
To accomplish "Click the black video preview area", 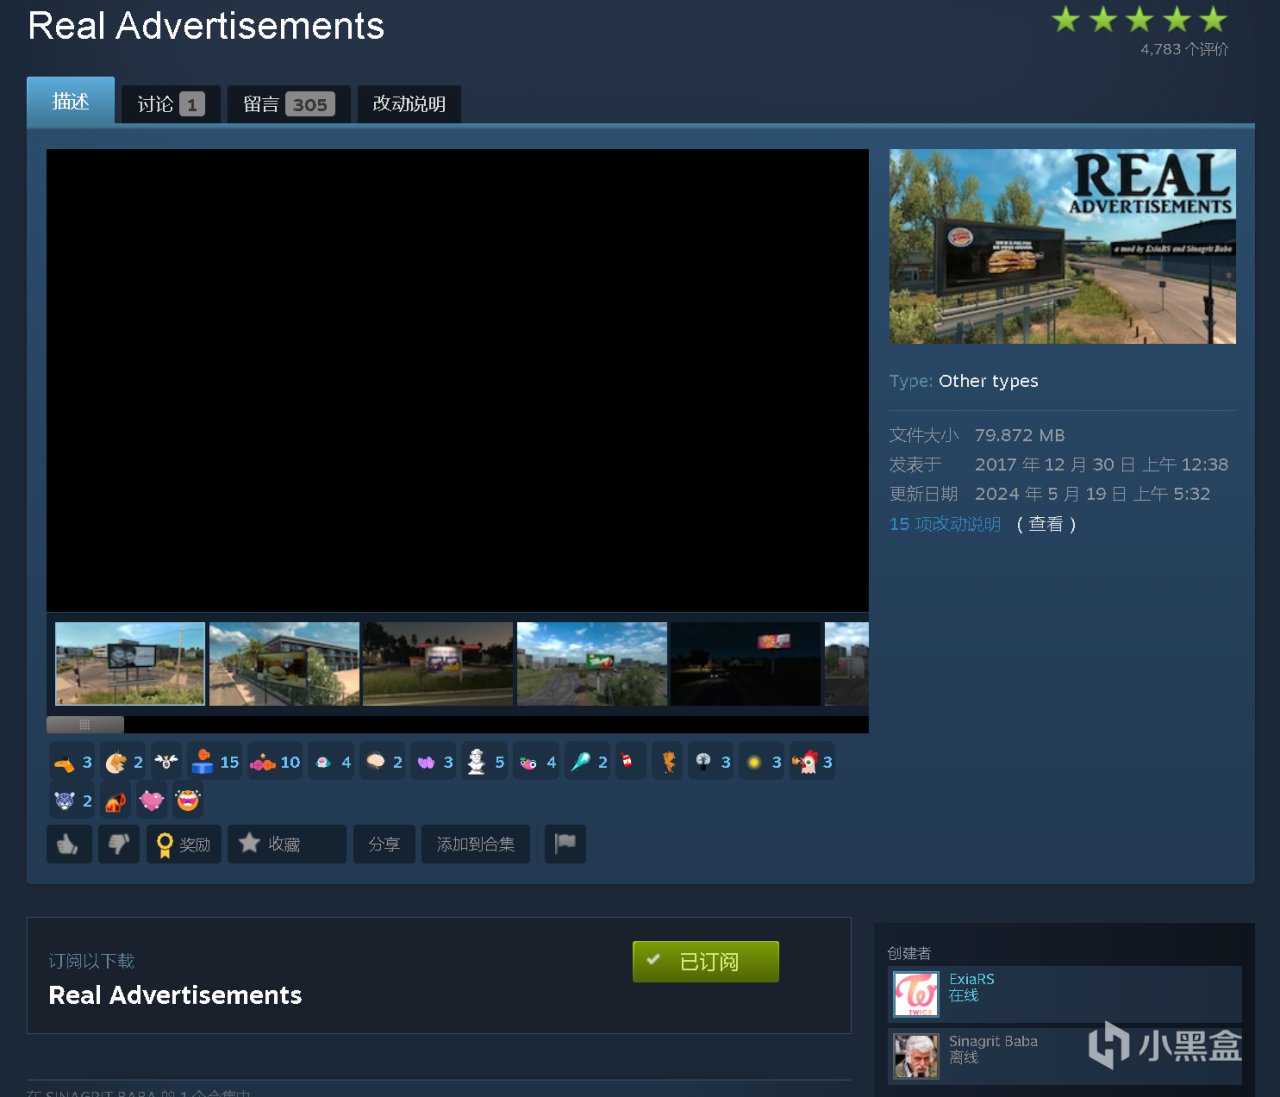I will pos(457,380).
